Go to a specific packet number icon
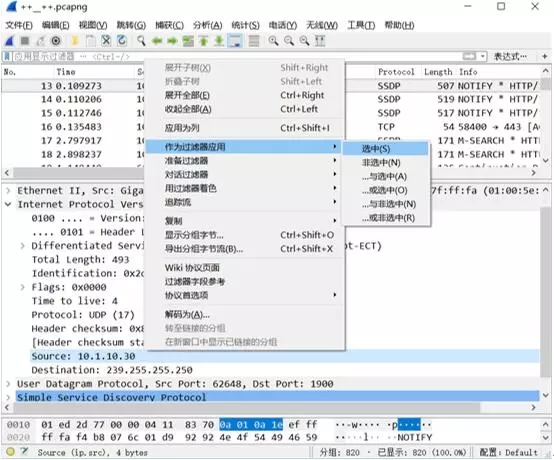The image size is (554, 460). pos(188,41)
